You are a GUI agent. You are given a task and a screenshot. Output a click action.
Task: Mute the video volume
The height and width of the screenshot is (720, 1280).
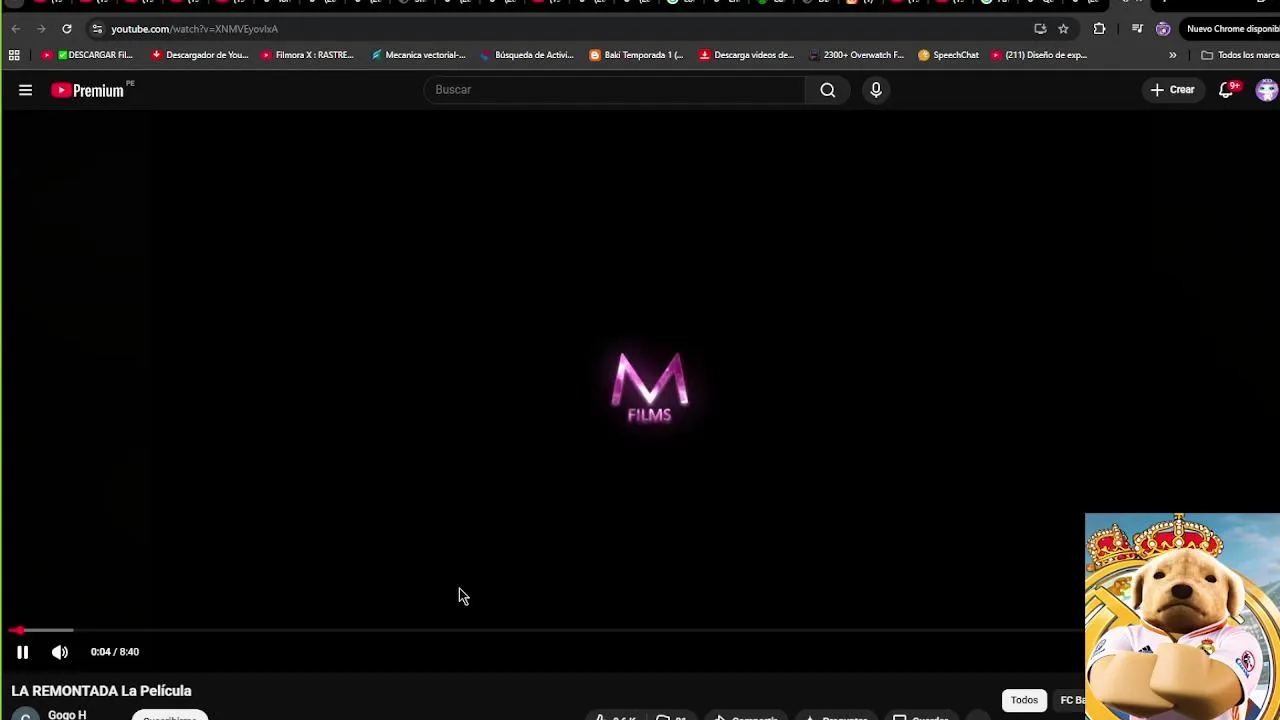(x=60, y=652)
